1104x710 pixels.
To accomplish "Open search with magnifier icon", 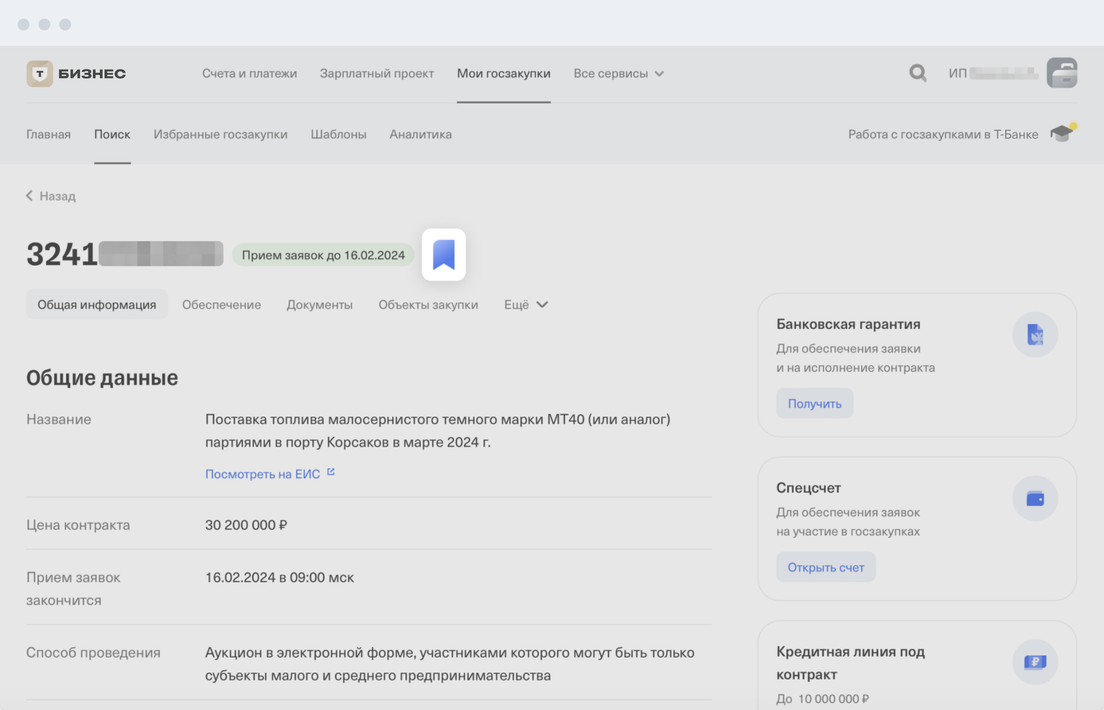I will tap(917, 73).
